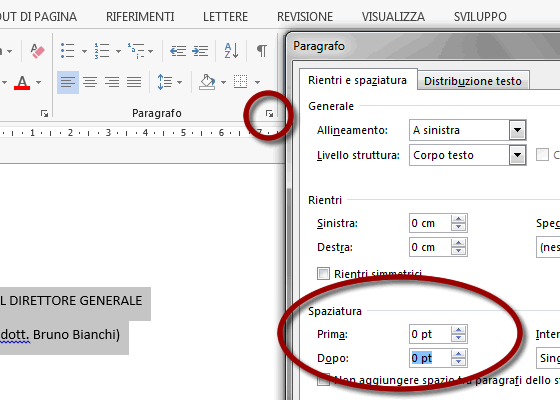Open Font group dialog launcher
Image resolution: width=560 pixels, height=400 pixels.
(x=44, y=114)
